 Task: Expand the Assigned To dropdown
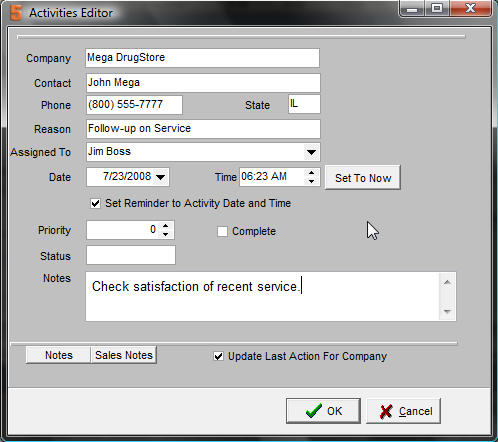click(x=311, y=152)
